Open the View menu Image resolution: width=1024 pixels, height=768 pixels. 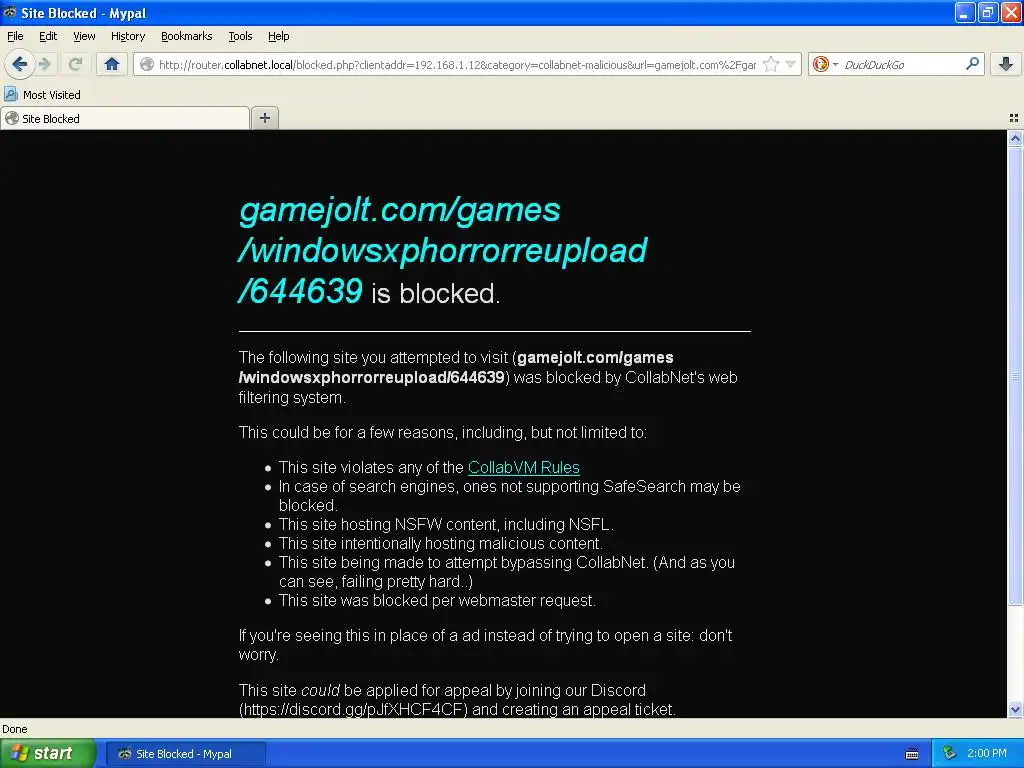84,37
